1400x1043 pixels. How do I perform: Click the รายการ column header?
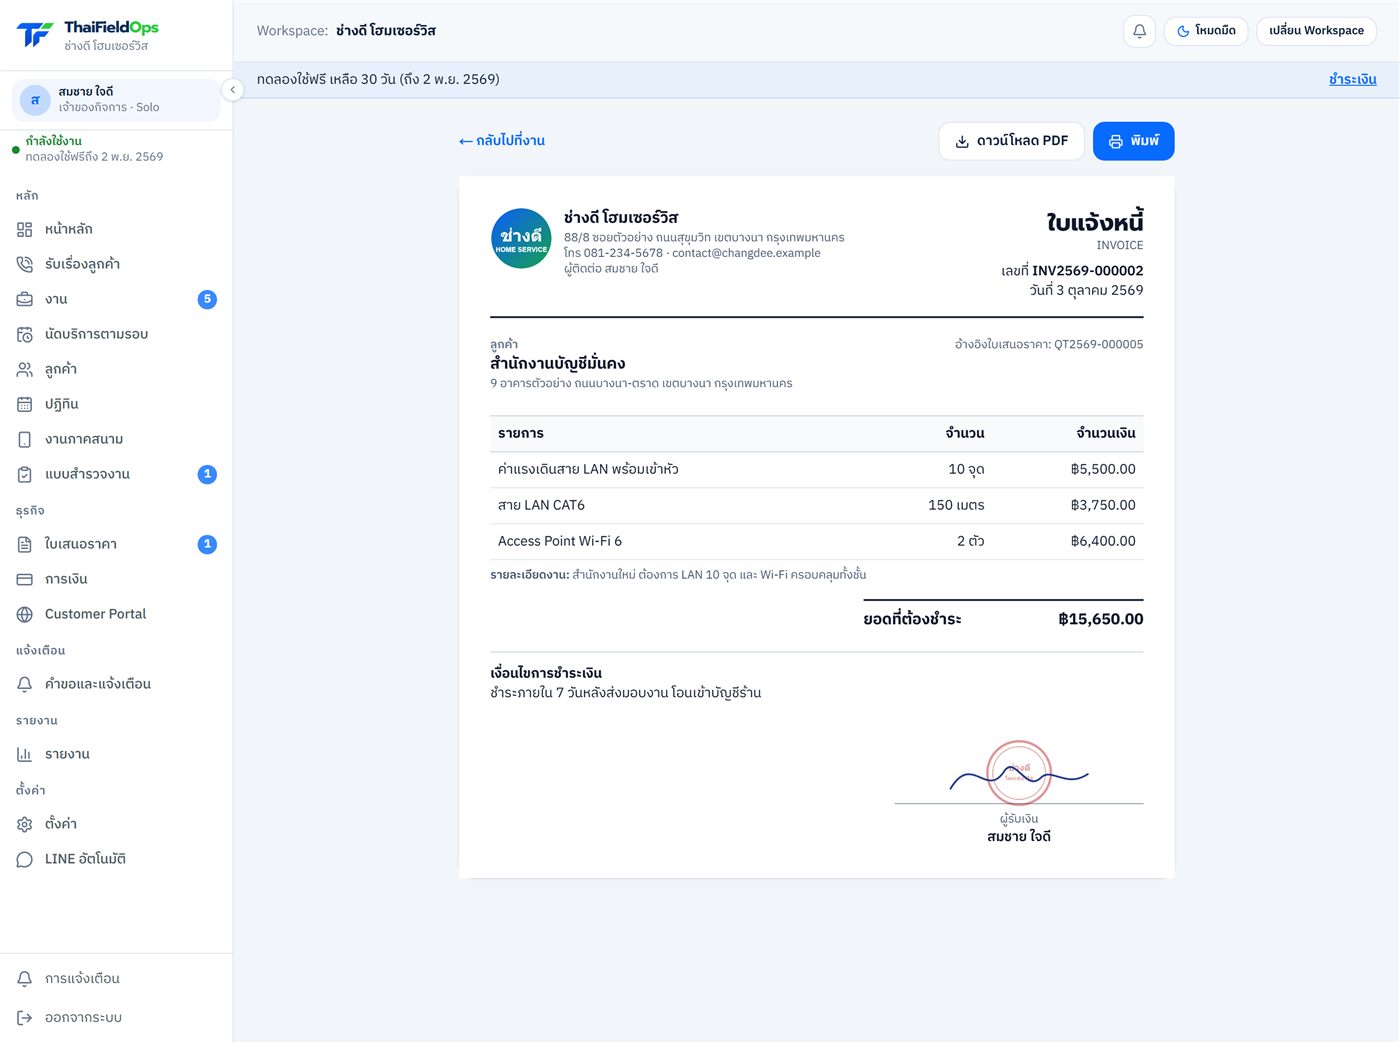(x=521, y=433)
